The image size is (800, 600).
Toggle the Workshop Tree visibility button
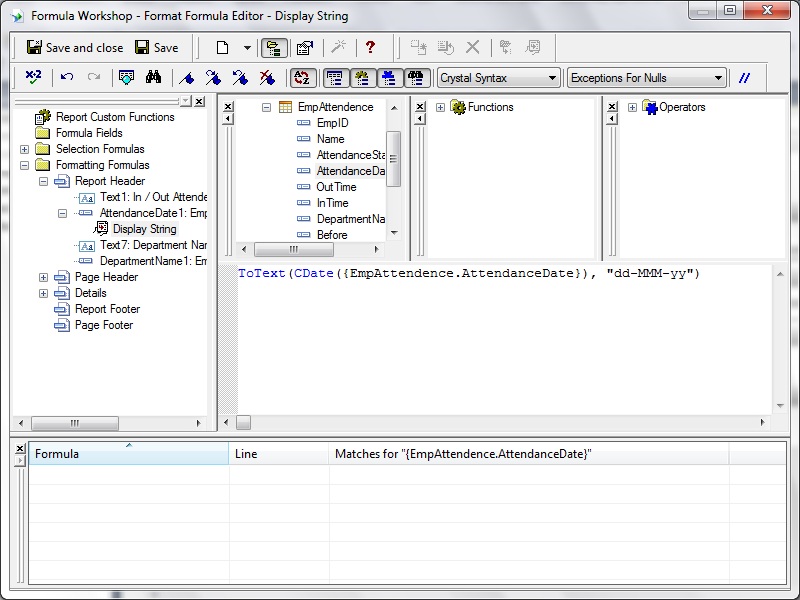click(274, 48)
